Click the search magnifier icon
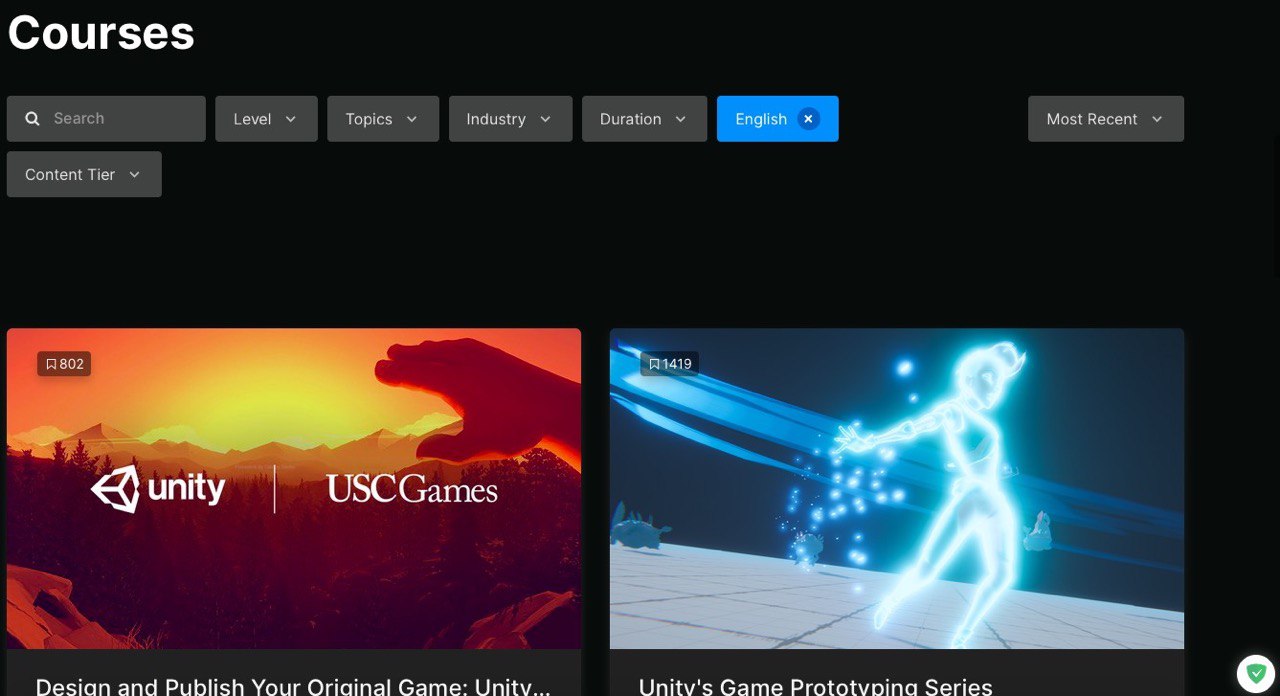Image resolution: width=1280 pixels, height=696 pixels. tap(33, 118)
